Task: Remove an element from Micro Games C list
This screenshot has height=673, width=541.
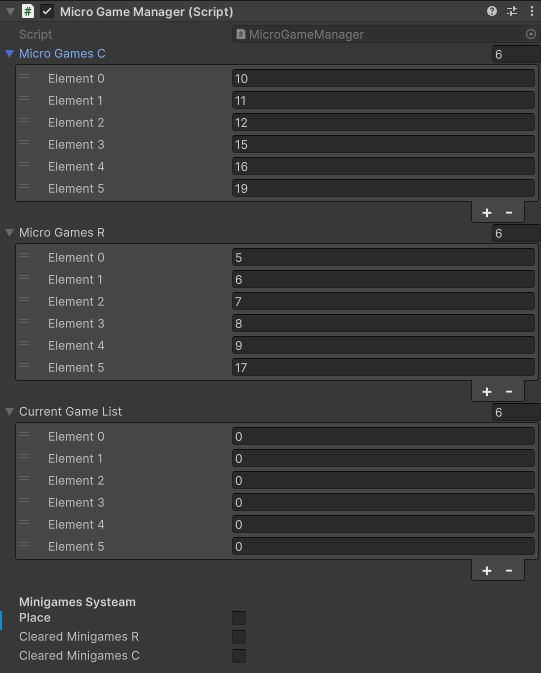Action: pyautogui.click(x=509, y=213)
